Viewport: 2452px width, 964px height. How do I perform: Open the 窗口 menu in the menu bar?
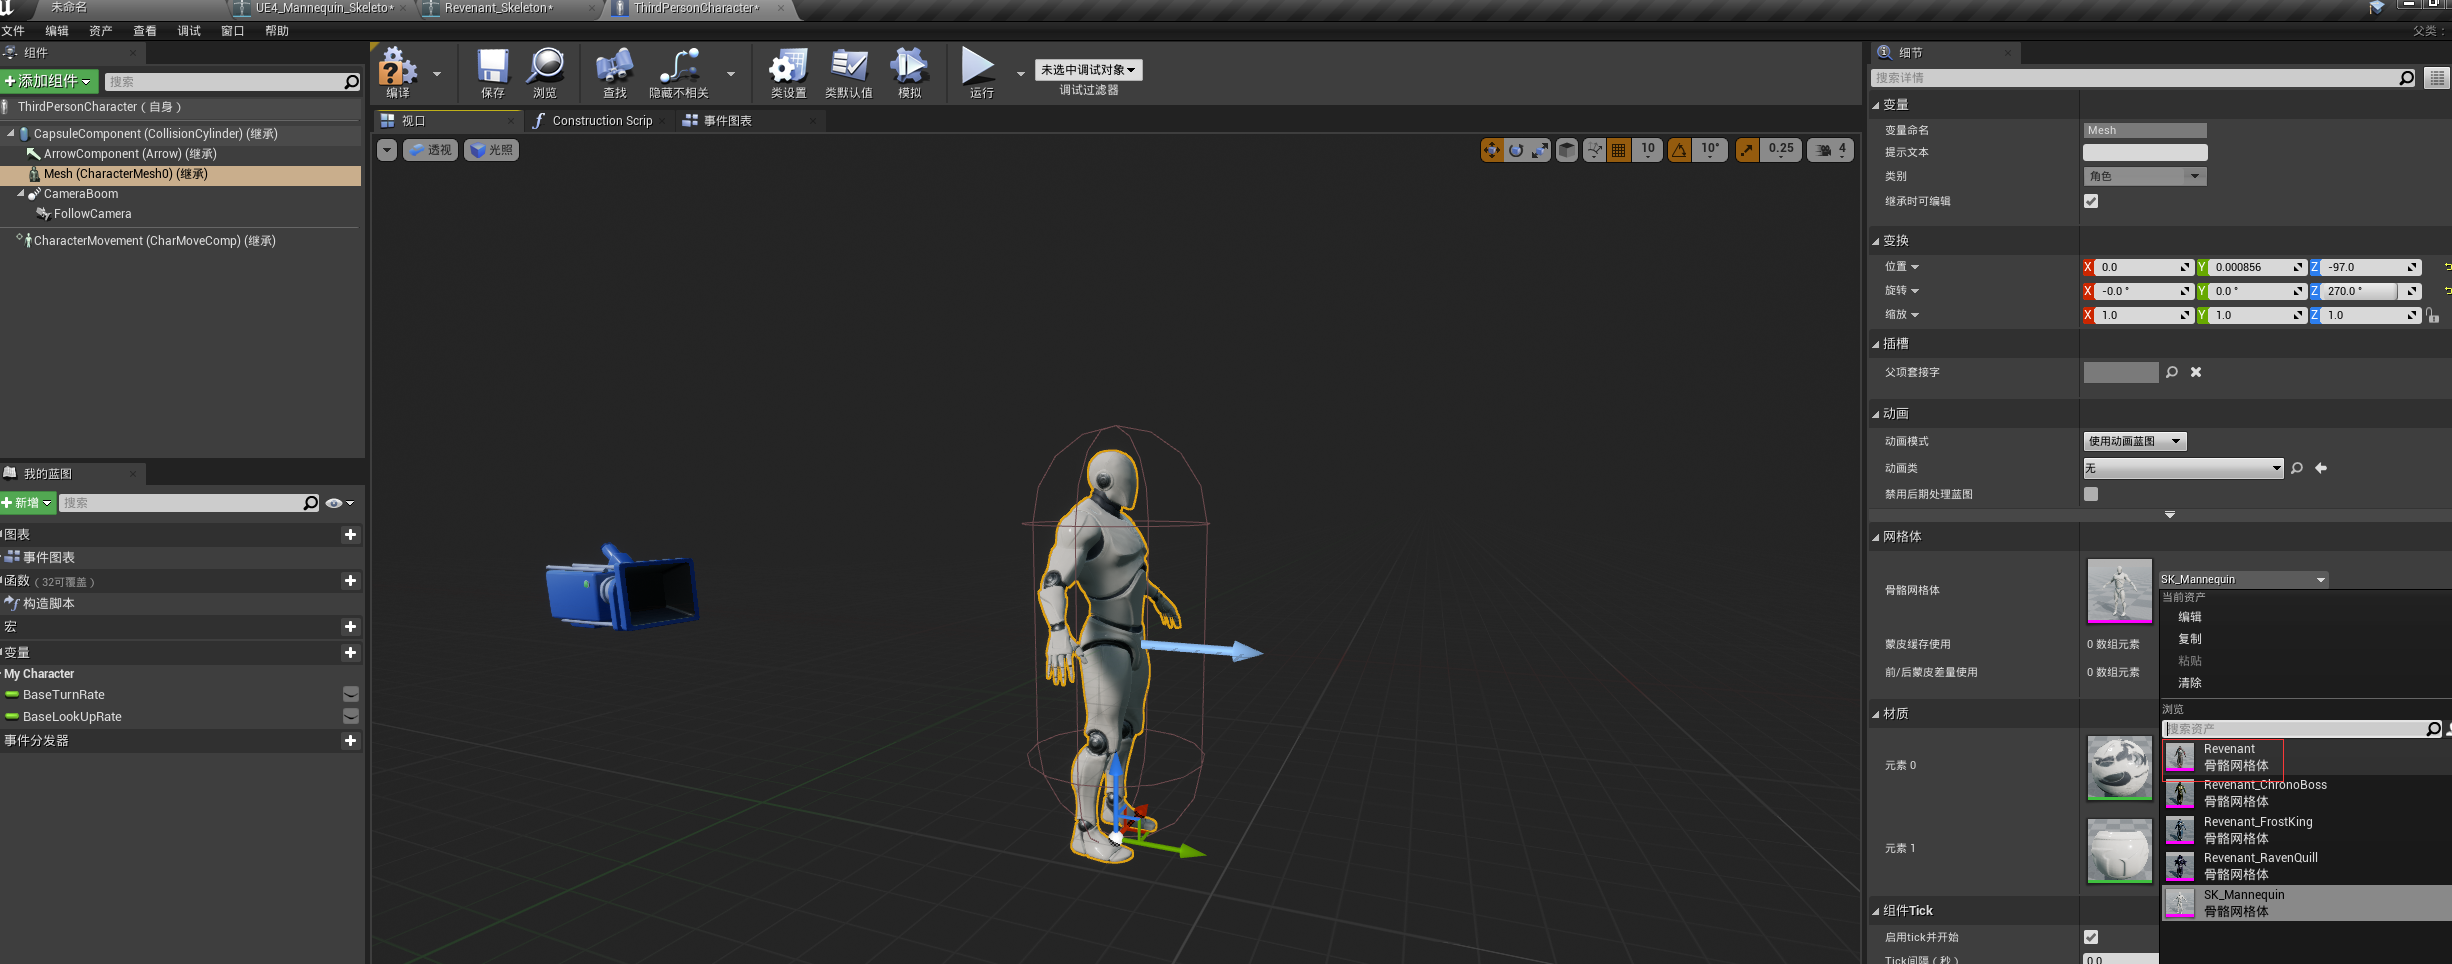(x=233, y=31)
